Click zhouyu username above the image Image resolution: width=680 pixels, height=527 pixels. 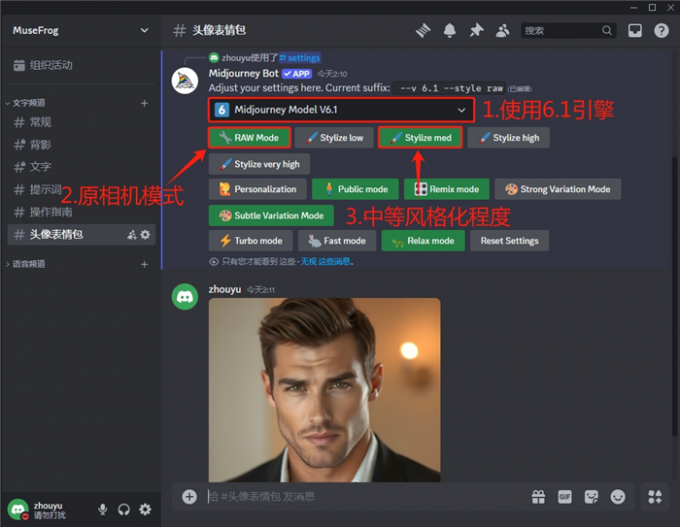[225, 289]
